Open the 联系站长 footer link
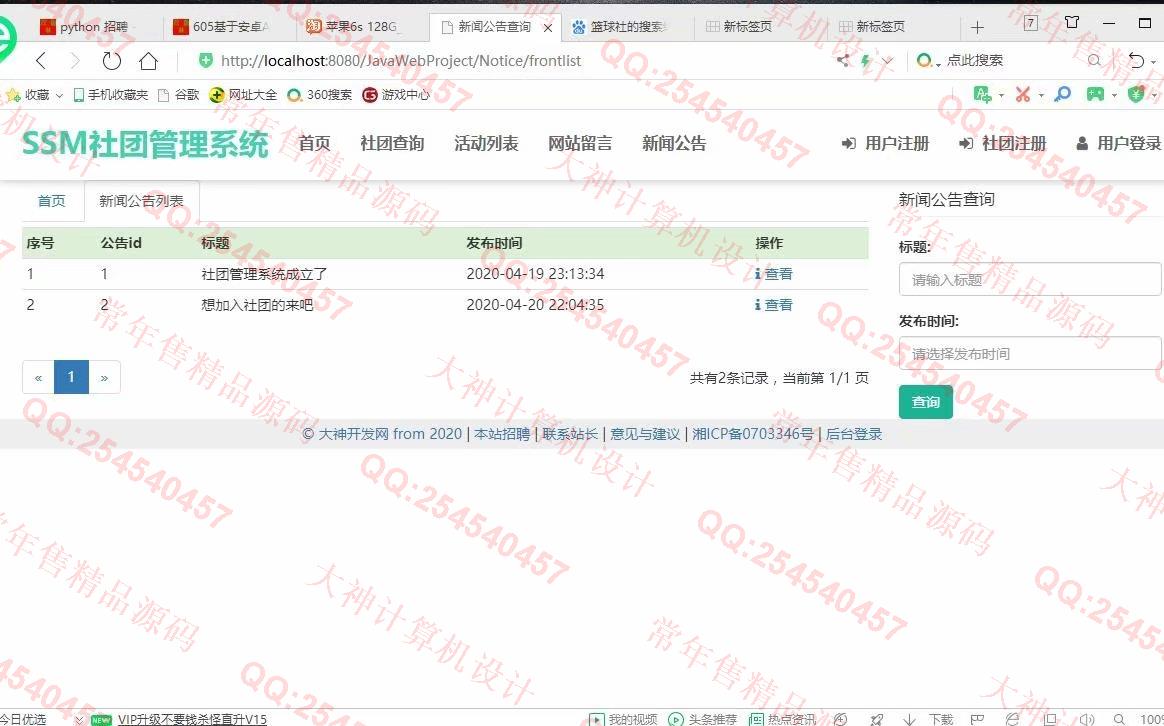 click(570, 434)
